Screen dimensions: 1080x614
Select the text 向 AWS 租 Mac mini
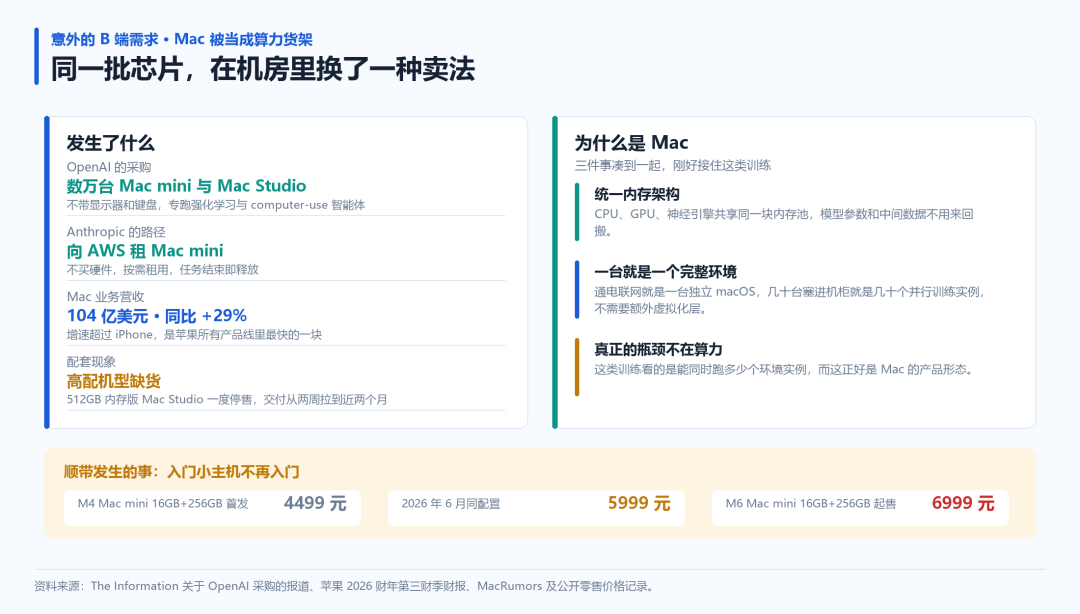tap(145, 251)
